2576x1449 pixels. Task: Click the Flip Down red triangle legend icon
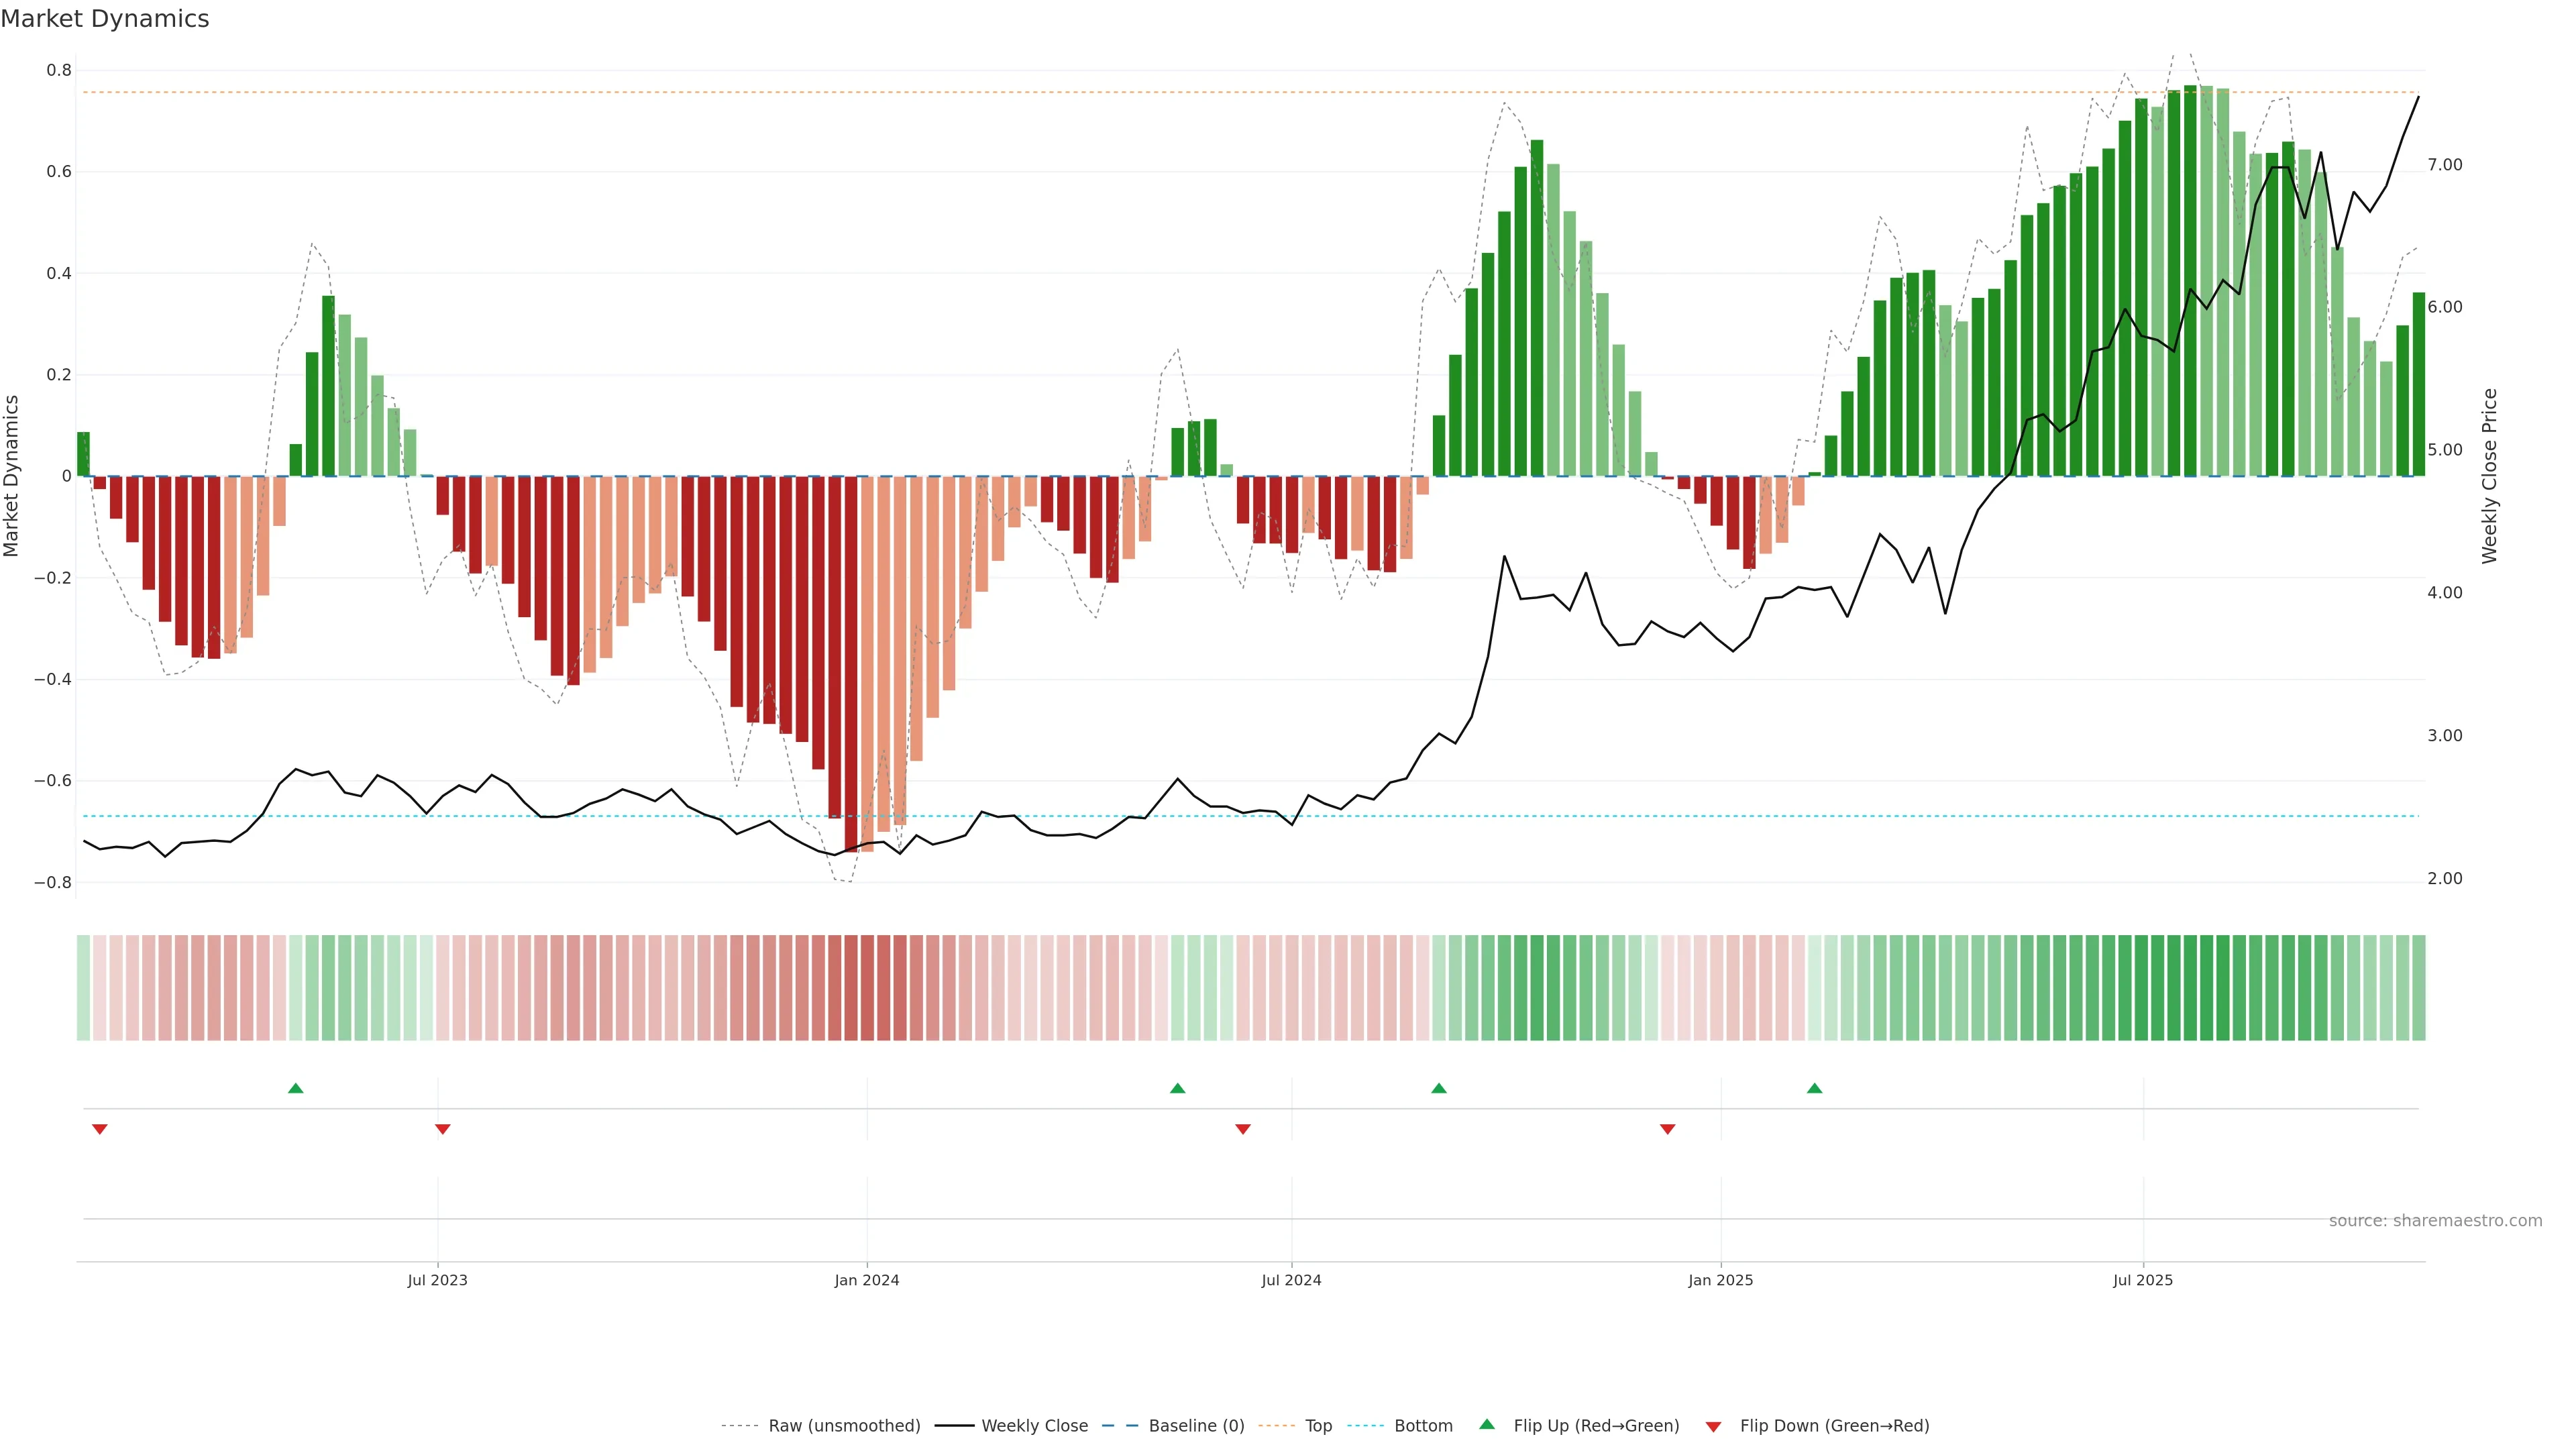pyautogui.click(x=1713, y=1426)
